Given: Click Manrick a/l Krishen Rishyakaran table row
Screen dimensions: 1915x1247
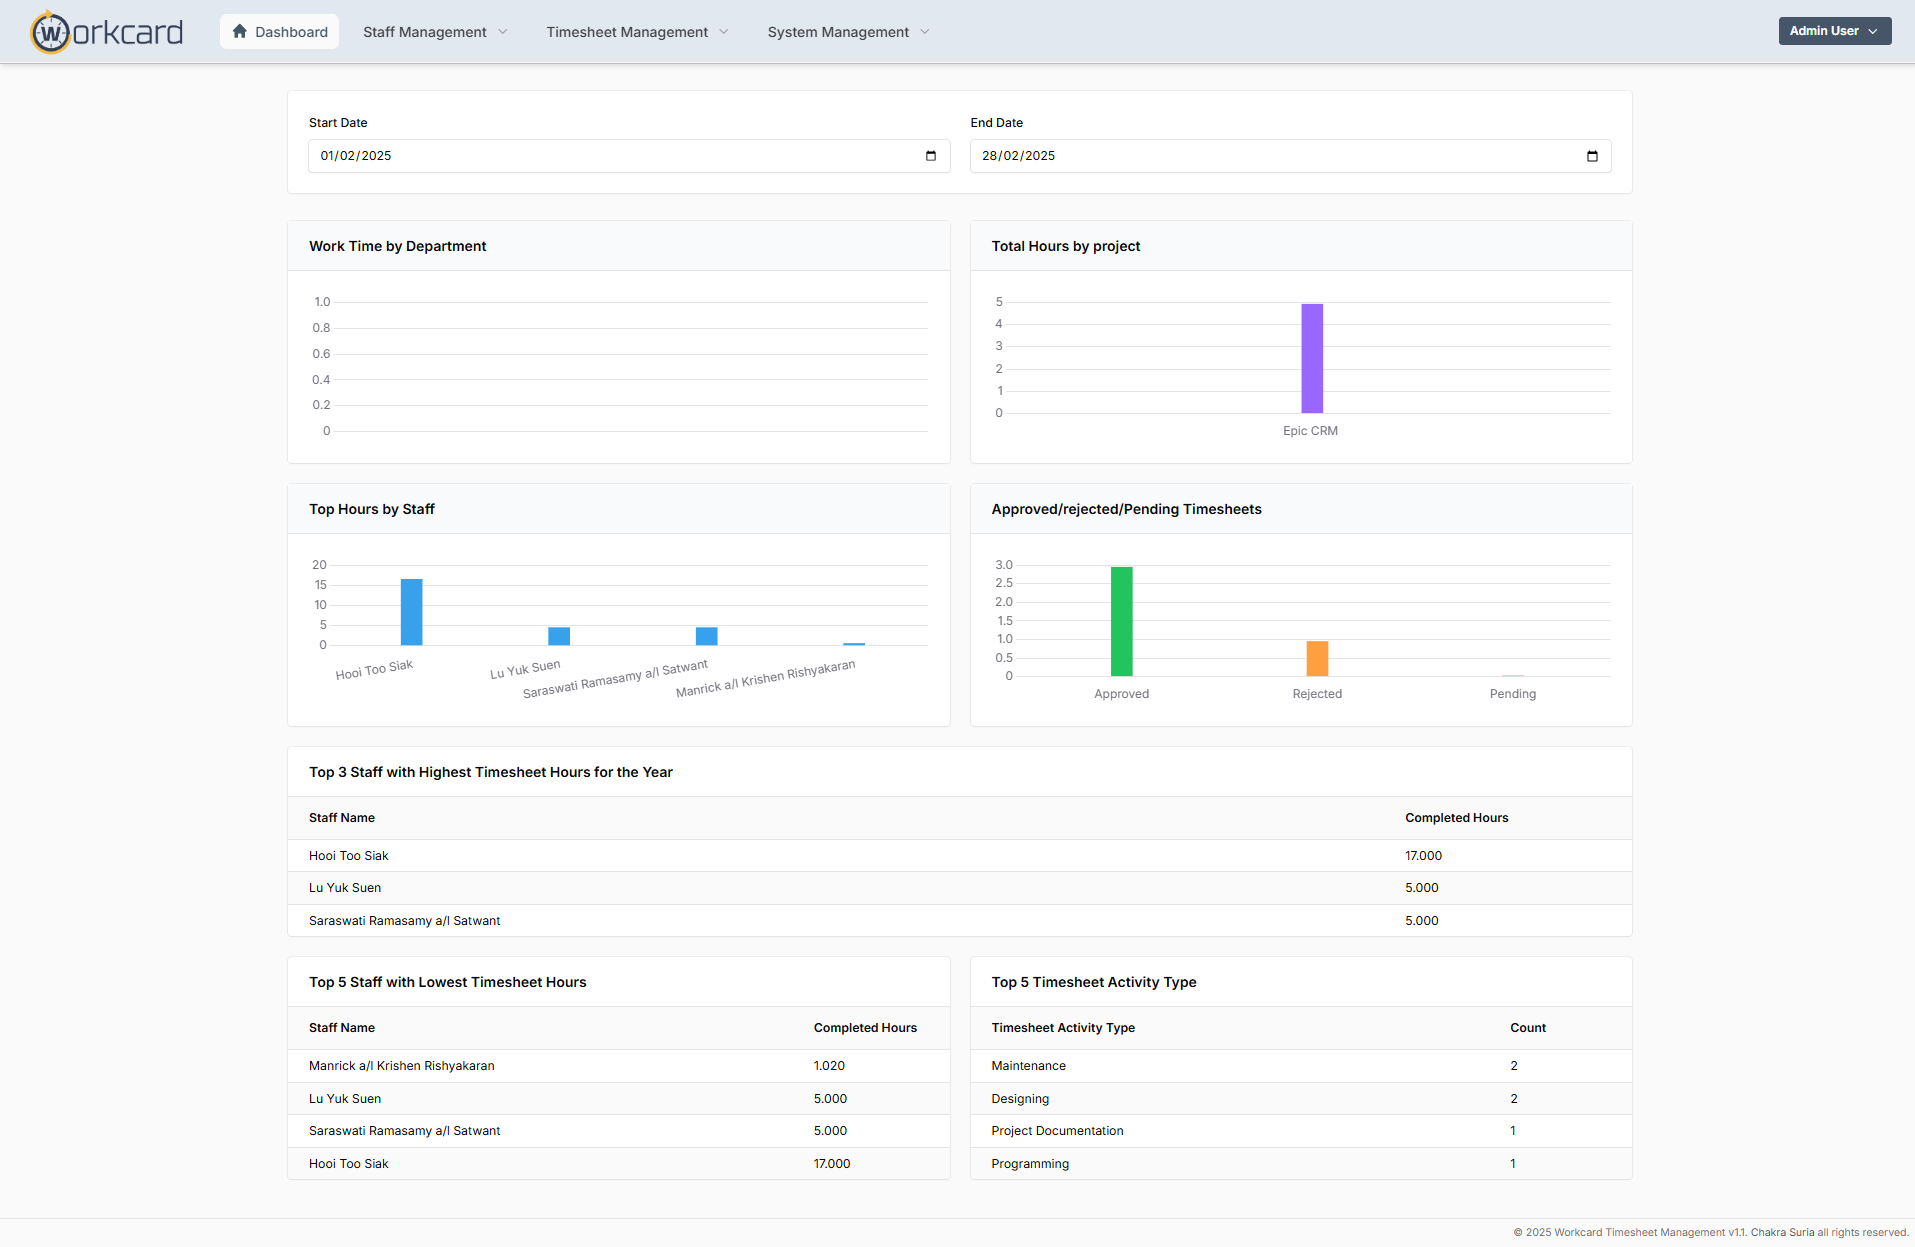Looking at the screenshot, I should 401,1066.
